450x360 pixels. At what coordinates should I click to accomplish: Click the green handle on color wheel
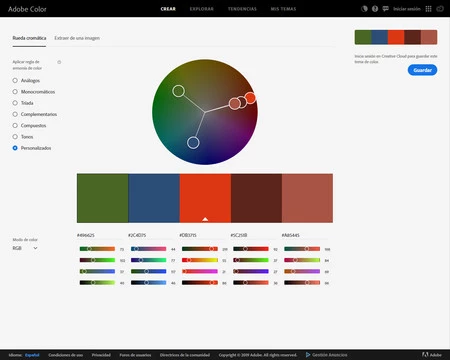[x=178, y=91]
